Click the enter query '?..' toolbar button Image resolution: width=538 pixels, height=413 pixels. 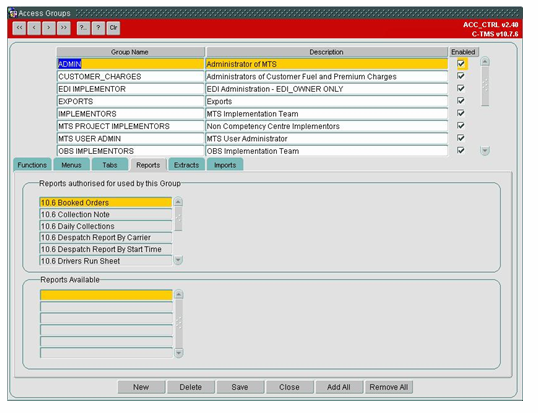[x=83, y=28]
